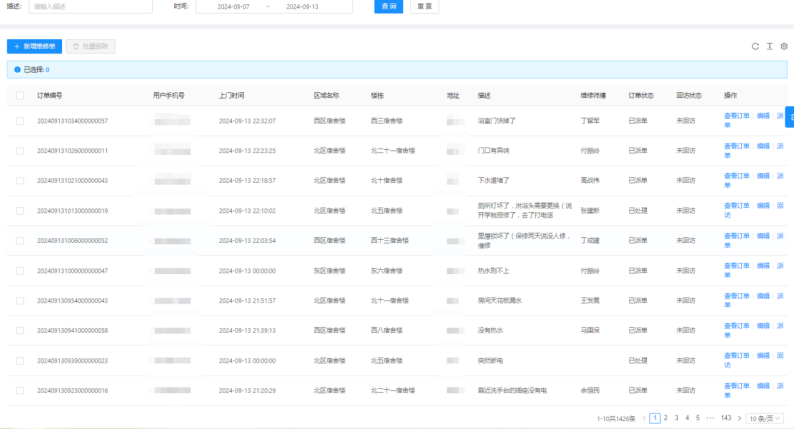Image resolution: width=794 pixels, height=429 pixels.
Task: View order for 下水道堵了 row
Action: (x=737, y=176)
